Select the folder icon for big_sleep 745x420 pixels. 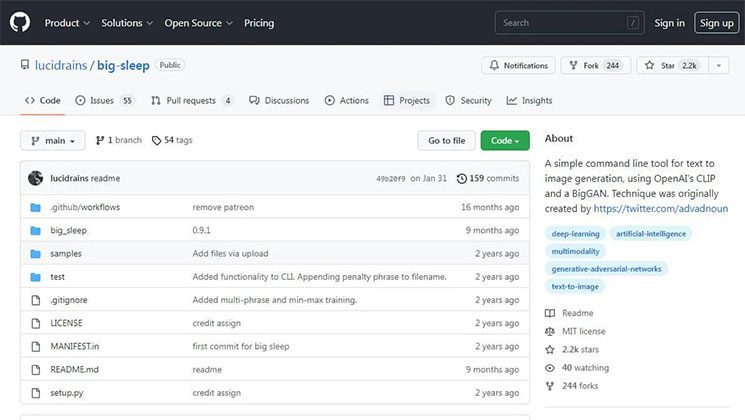tap(36, 230)
